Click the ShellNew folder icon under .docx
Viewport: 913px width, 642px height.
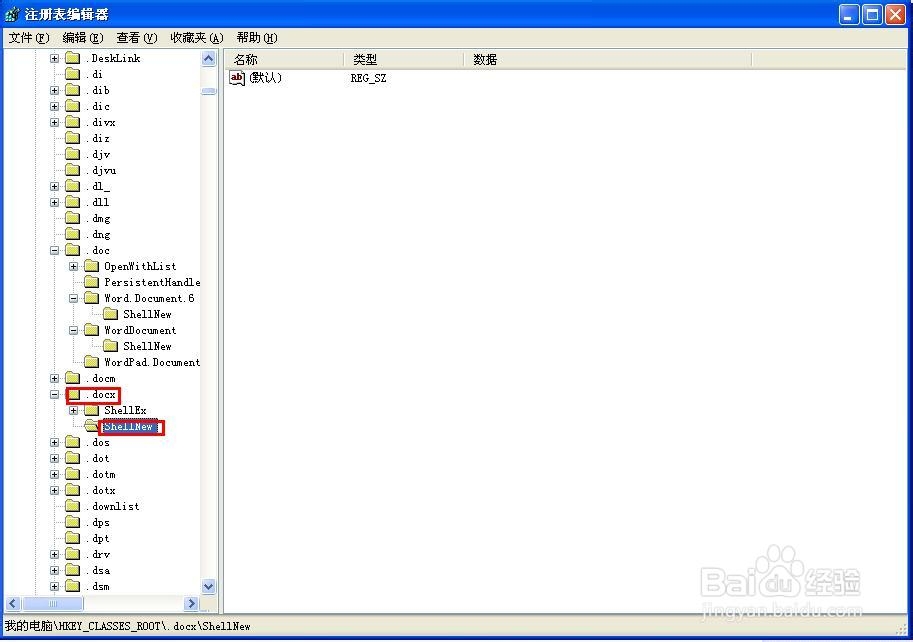92,427
